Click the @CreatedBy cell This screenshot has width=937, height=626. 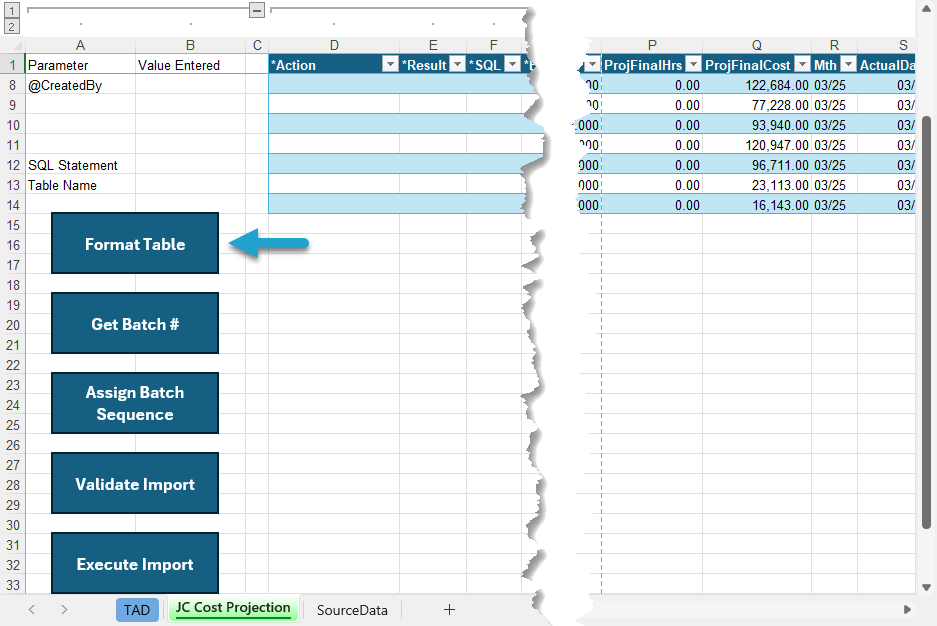click(80, 85)
